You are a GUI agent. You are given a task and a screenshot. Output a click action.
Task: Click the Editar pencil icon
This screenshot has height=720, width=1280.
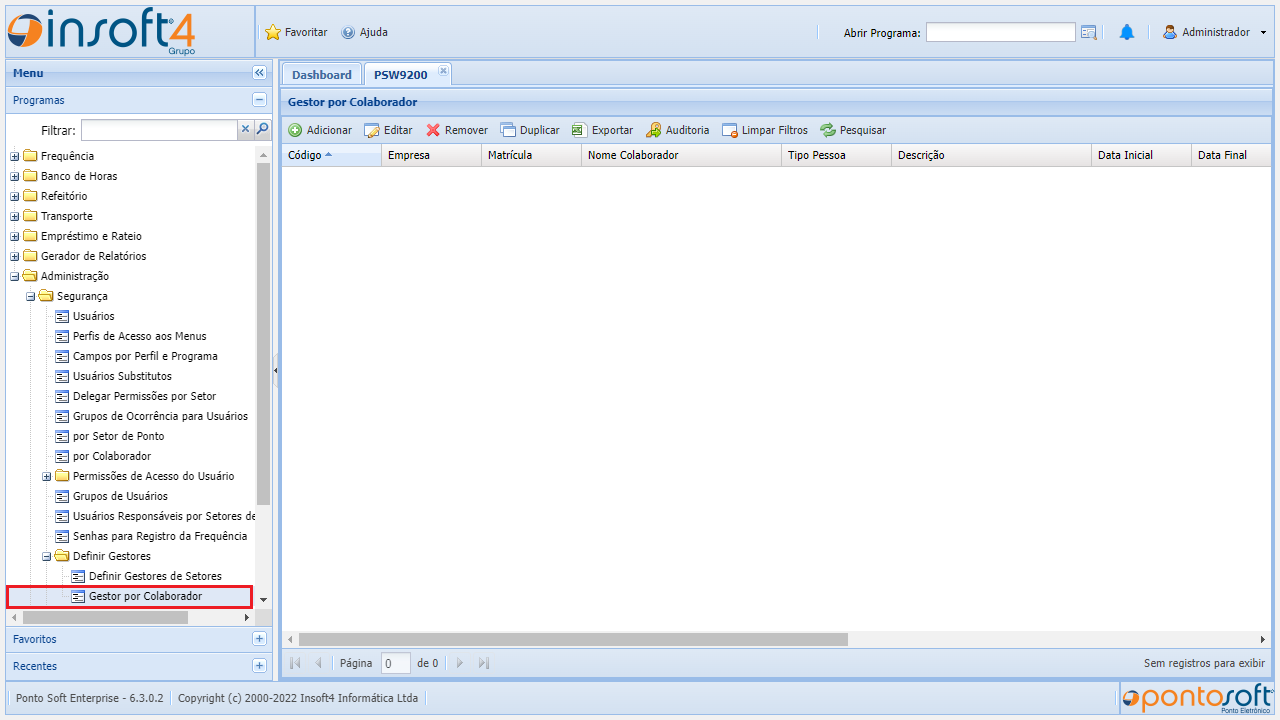click(x=372, y=130)
